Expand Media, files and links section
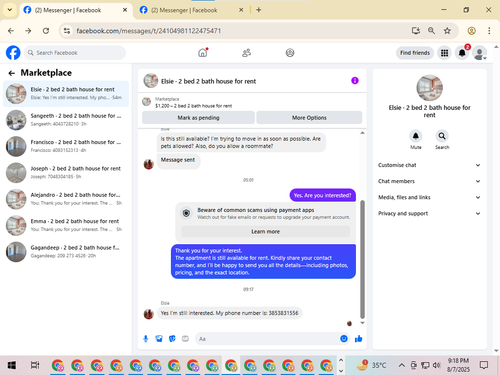 pyautogui.click(x=429, y=197)
